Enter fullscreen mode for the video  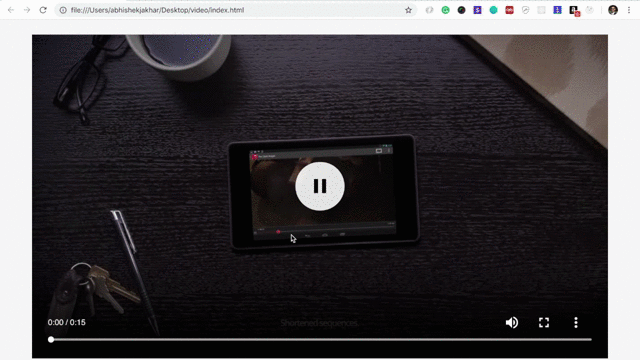click(x=544, y=322)
